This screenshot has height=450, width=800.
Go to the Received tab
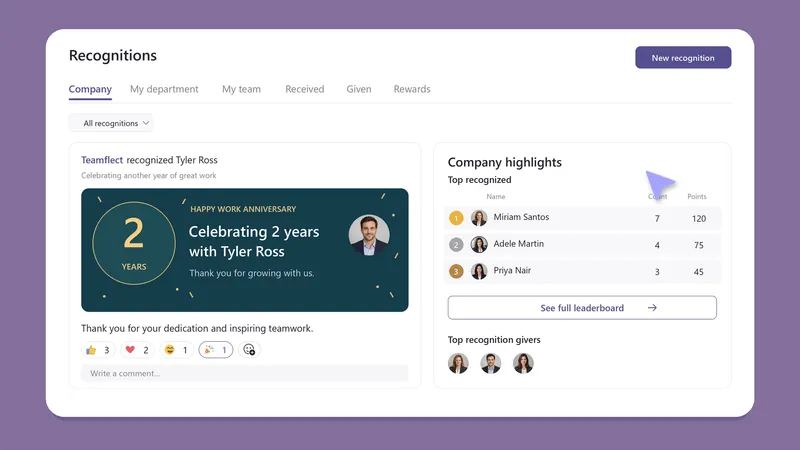click(305, 89)
